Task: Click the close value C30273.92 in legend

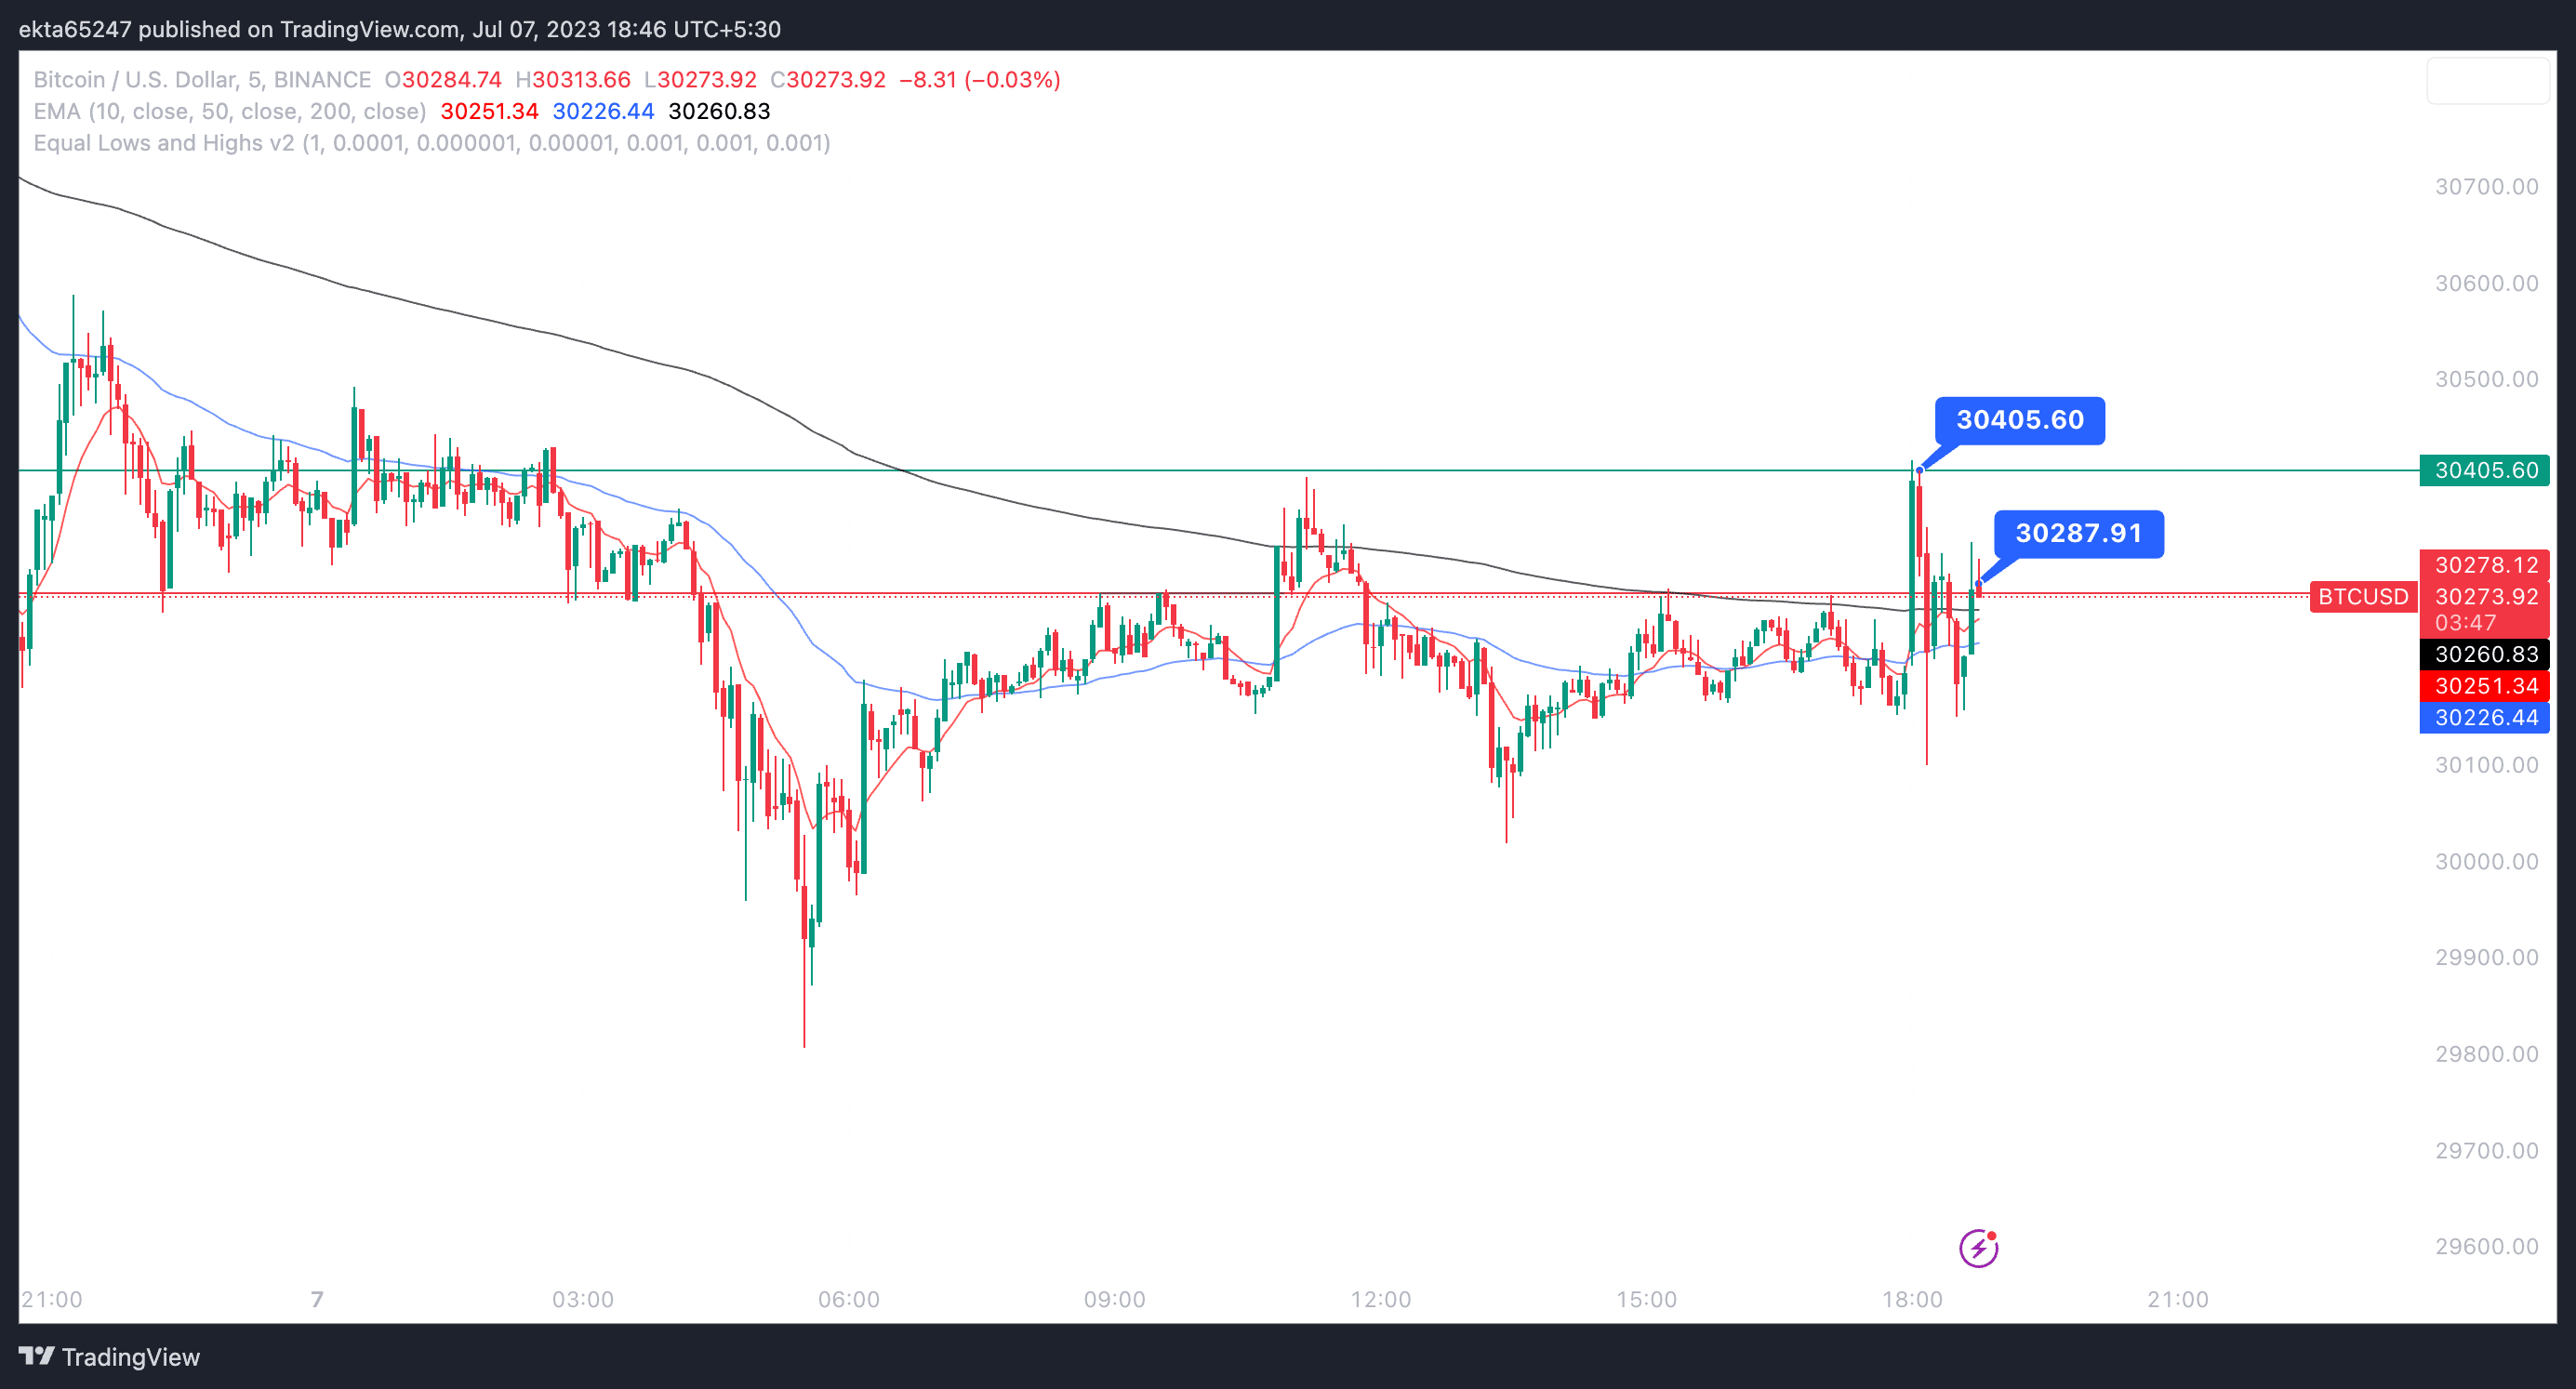Action: (x=828, y=80)
